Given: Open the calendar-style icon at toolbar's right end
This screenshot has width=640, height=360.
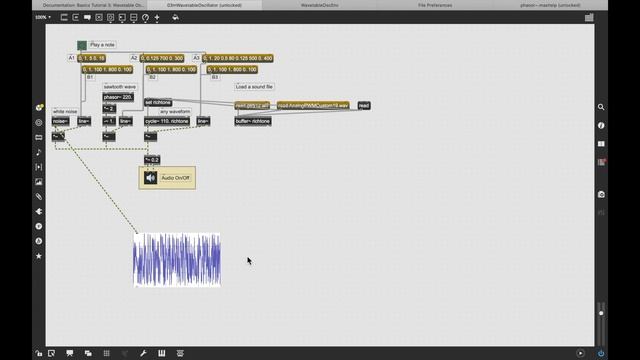Looking at the screenshot, I should (x=589, y=18).
